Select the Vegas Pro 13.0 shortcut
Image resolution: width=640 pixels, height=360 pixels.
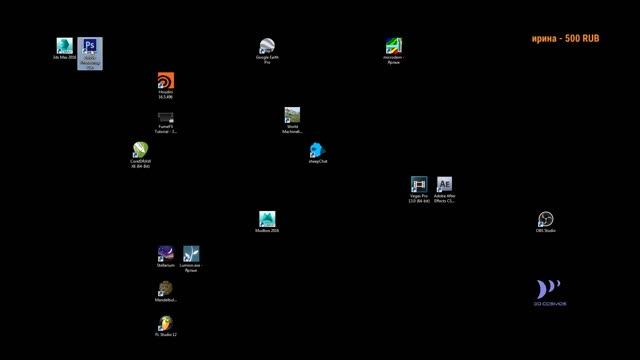419,190
